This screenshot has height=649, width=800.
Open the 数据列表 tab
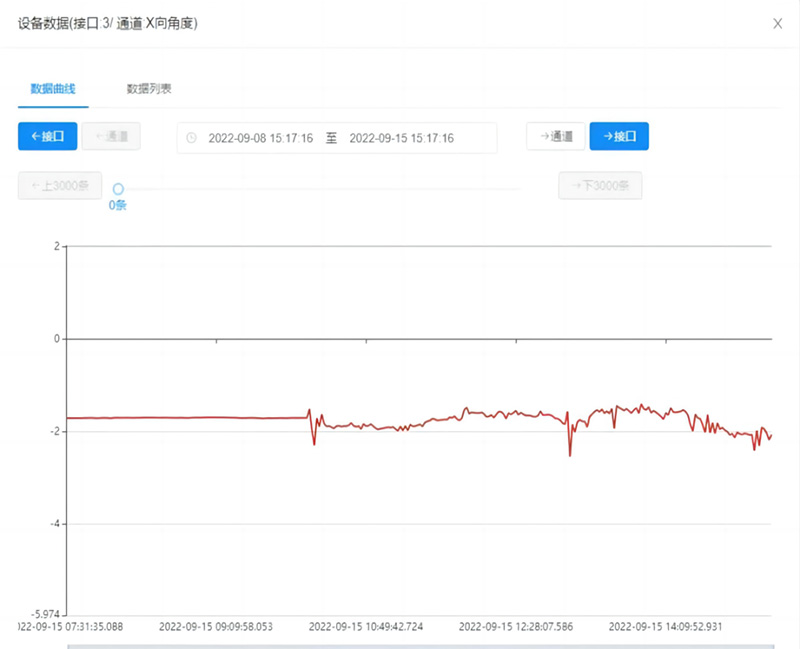149,88
